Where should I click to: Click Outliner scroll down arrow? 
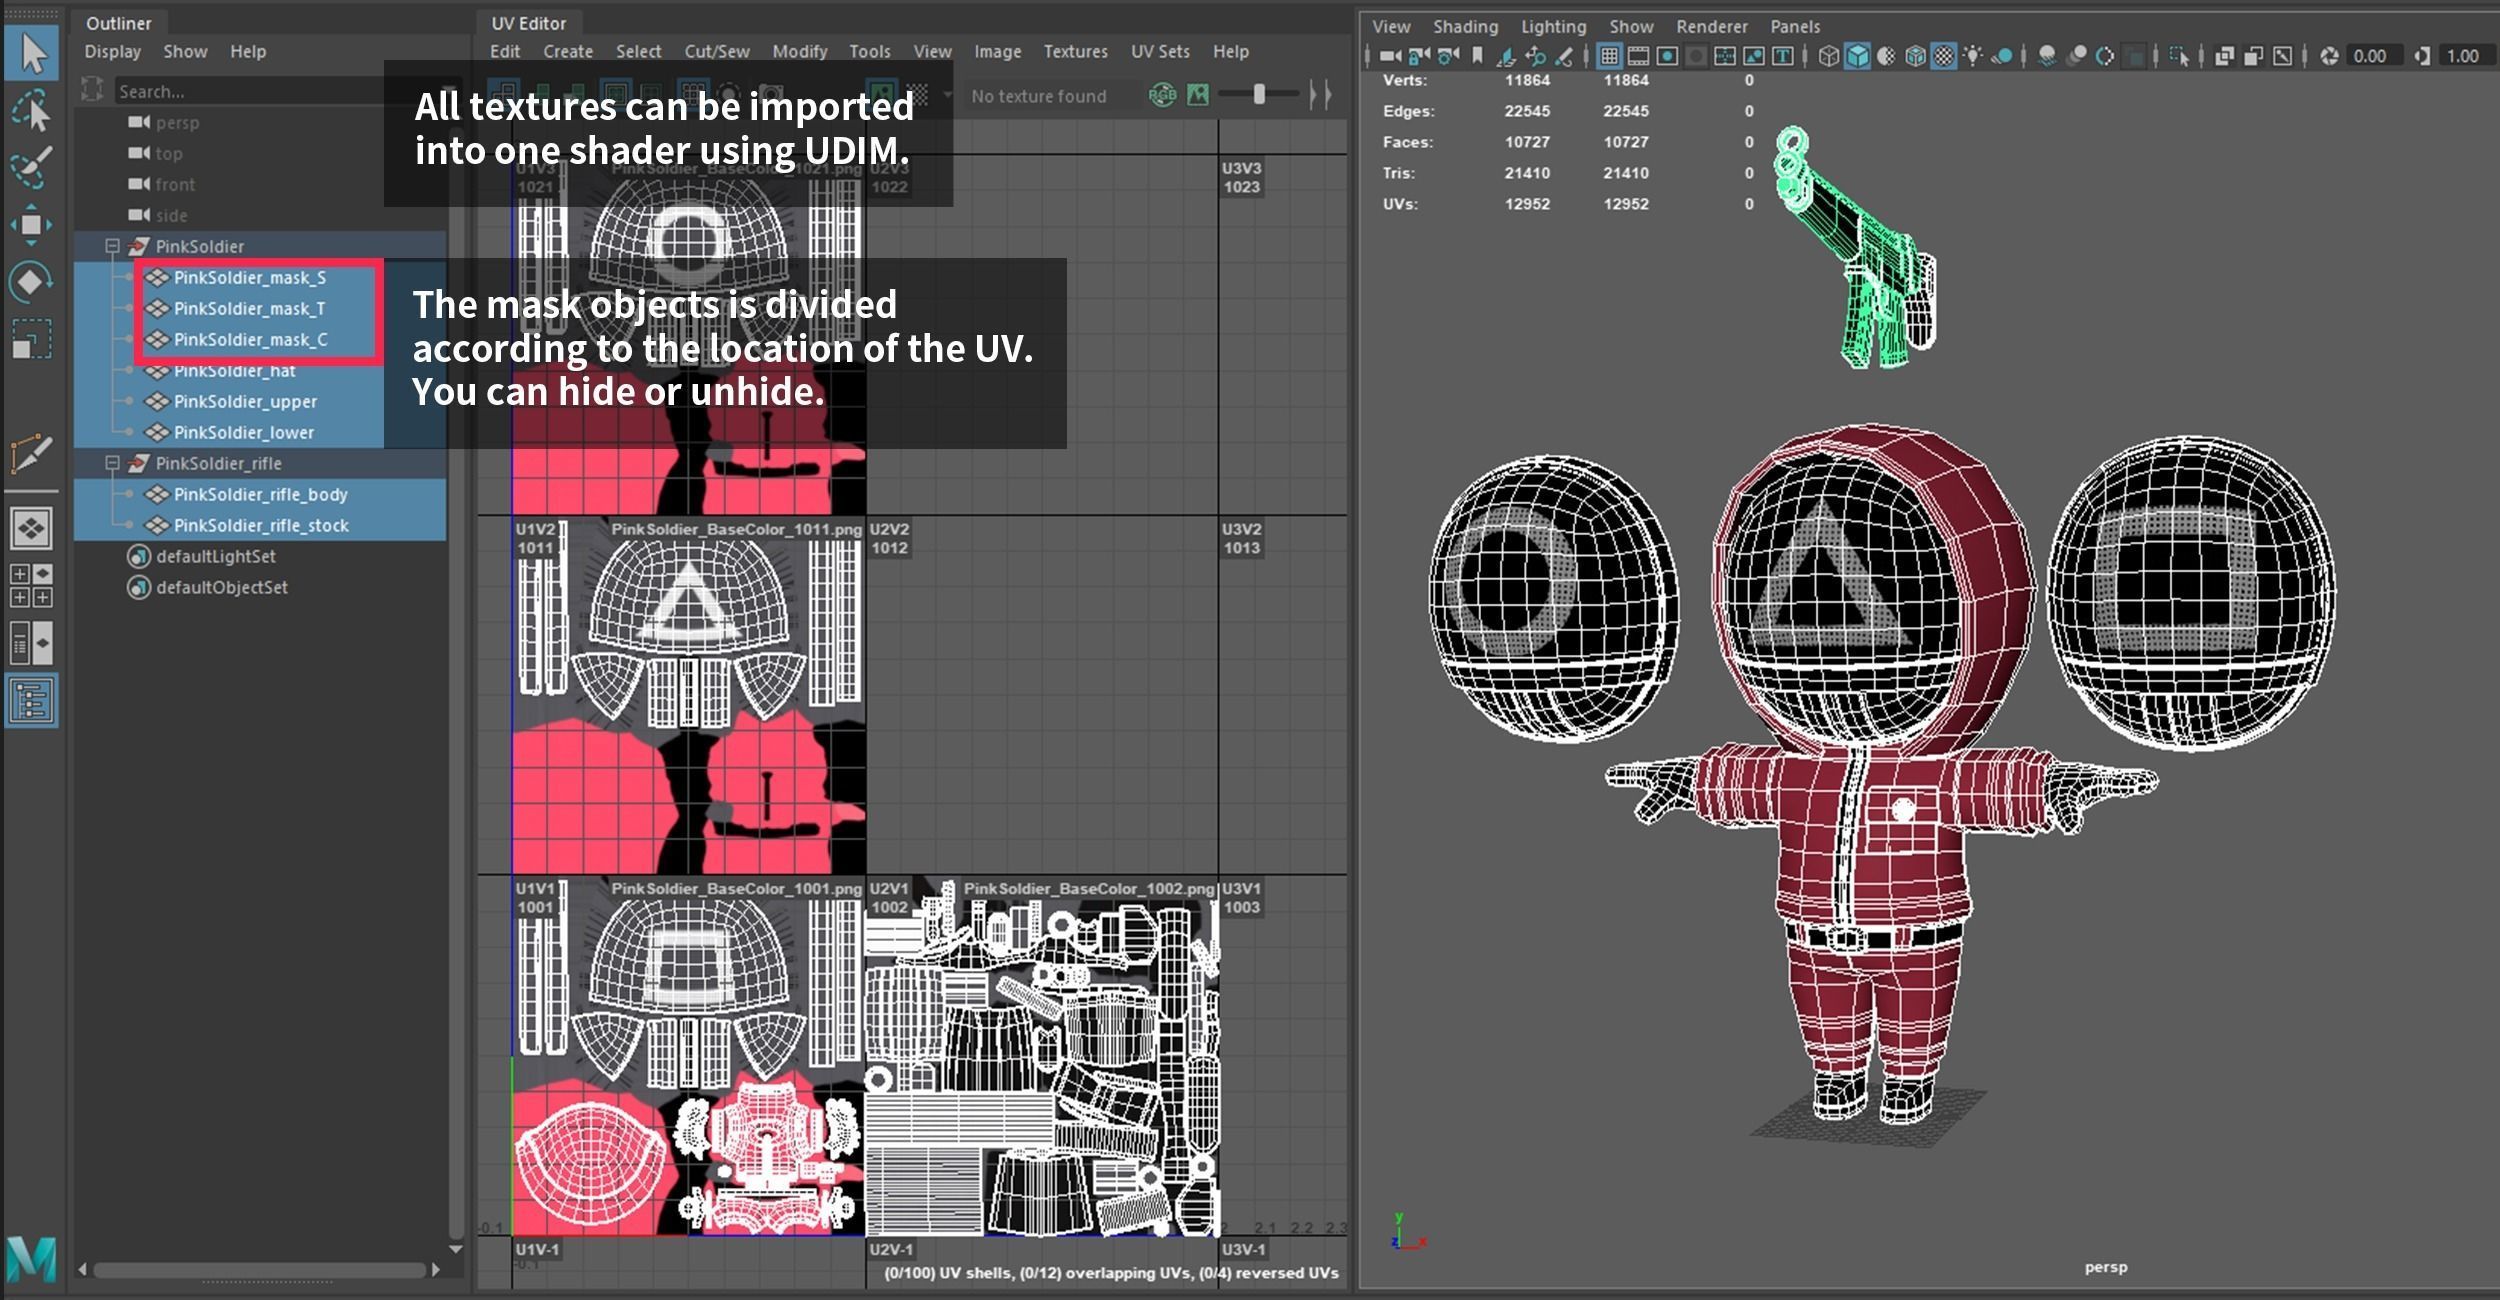coord(456,1249)
